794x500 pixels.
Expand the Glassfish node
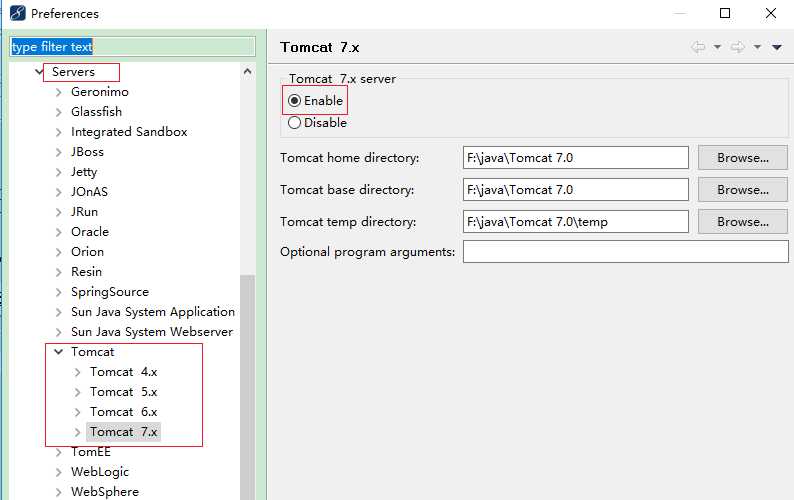coord(59,112)
